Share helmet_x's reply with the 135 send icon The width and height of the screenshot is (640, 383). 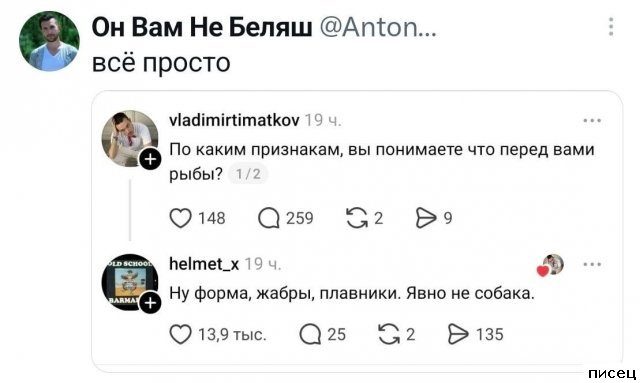[458, 334]
